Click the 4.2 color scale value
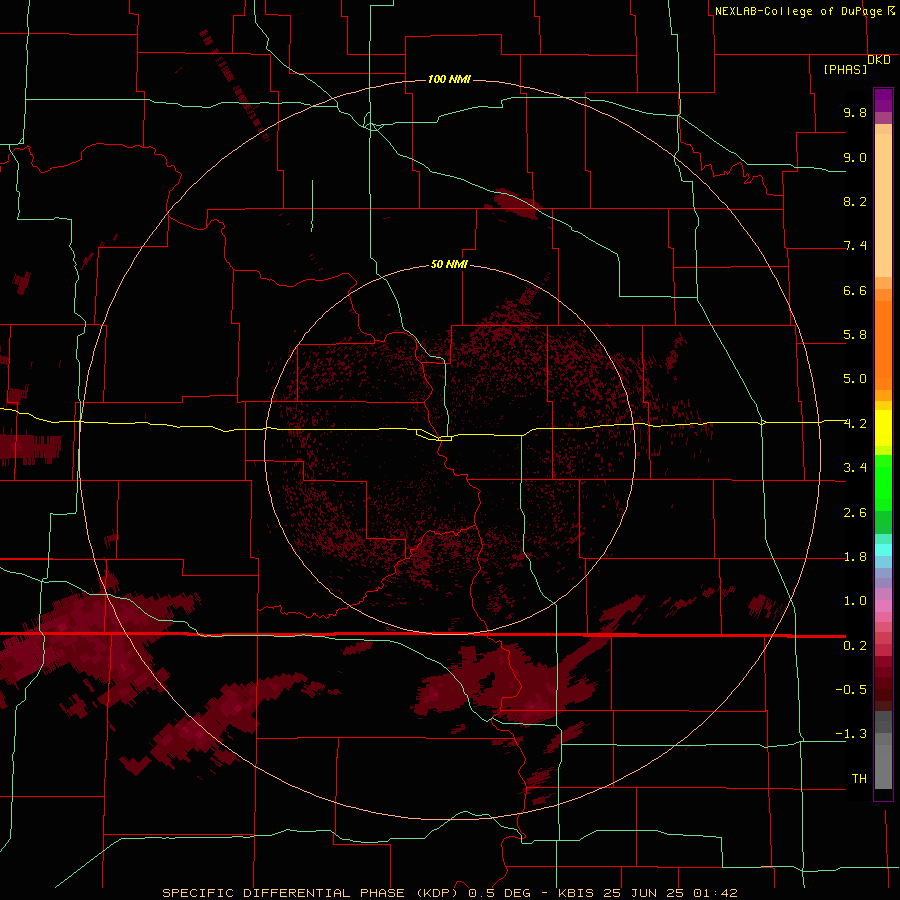This screenshot has width=900, height=900. (855, 424)
